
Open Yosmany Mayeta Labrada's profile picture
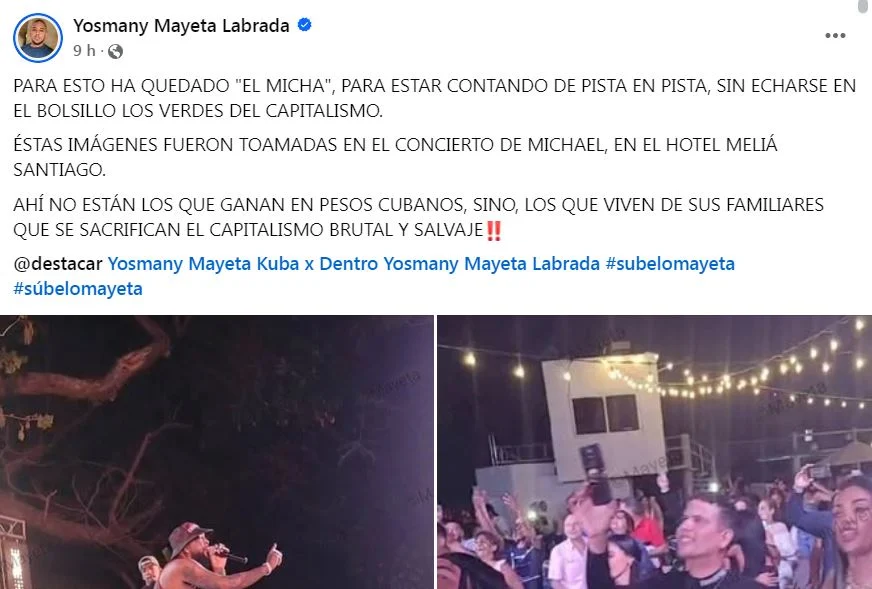coord(38,38)
